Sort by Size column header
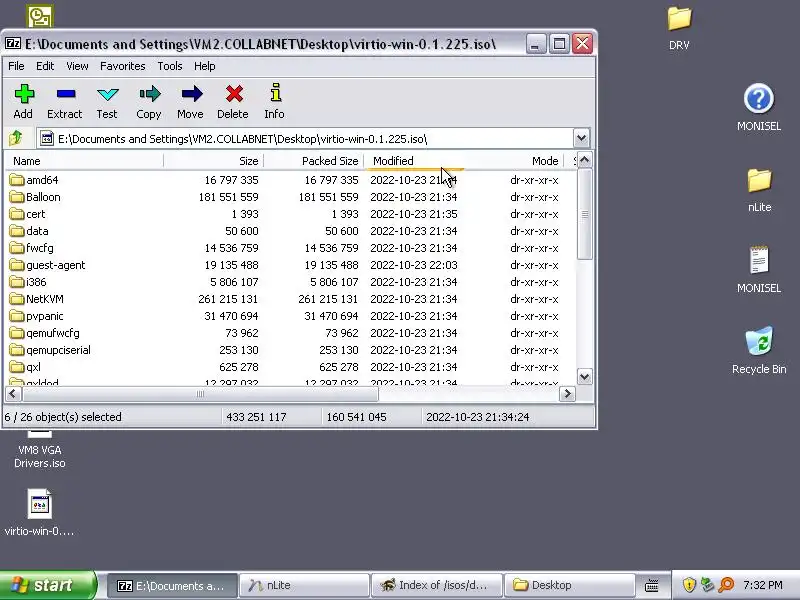Viewport: 800px width, 600px height. pos(213,161)
